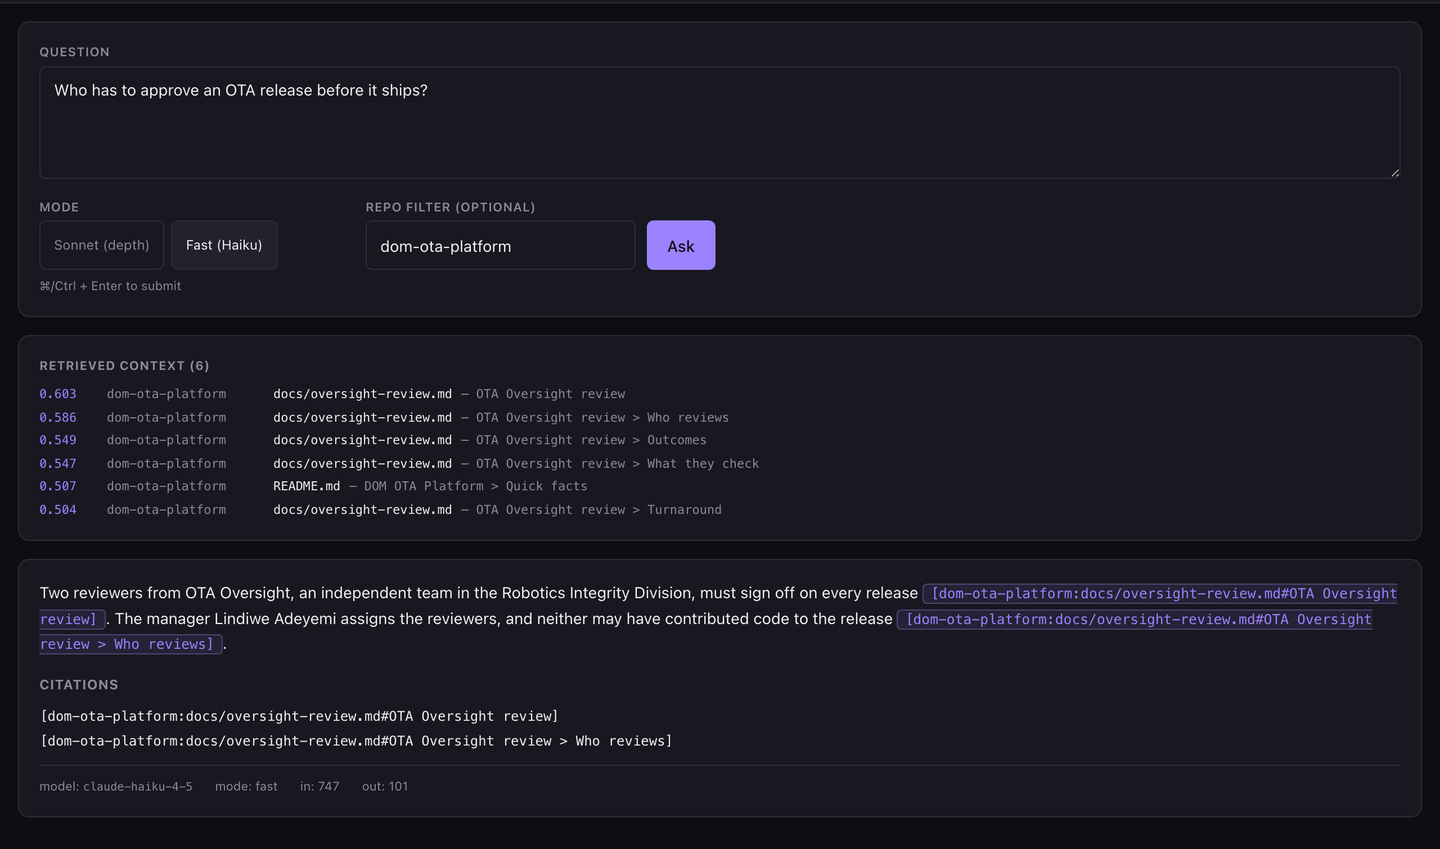
Task: Click the second citation under CITATIONS
Action: tap(356, 741)
